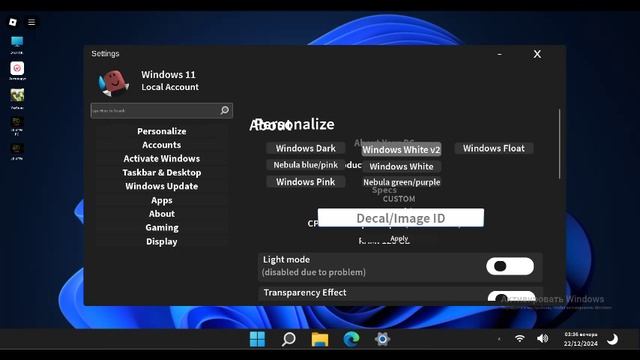640x360 pixels.
Task: Click the Settings gear in the taskbar
Action: pos(382,339)
